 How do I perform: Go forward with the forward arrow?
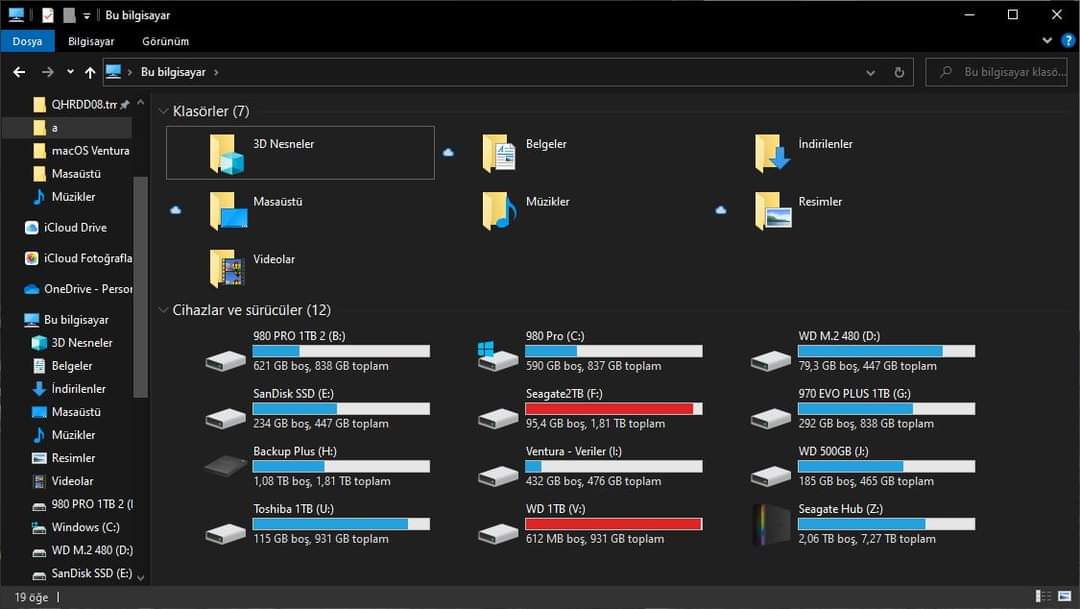(48, 72)
